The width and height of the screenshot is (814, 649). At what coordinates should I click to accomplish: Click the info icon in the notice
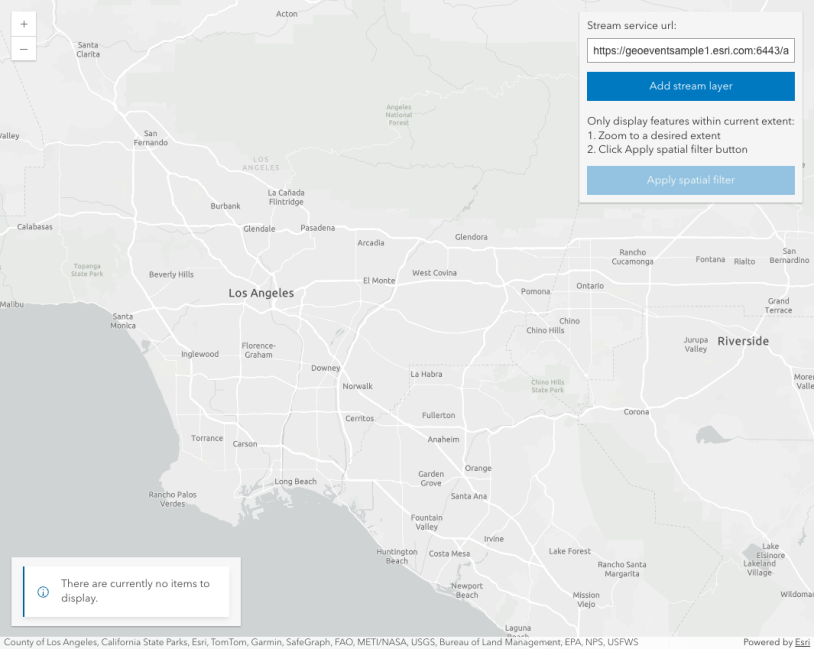[43, 591]
